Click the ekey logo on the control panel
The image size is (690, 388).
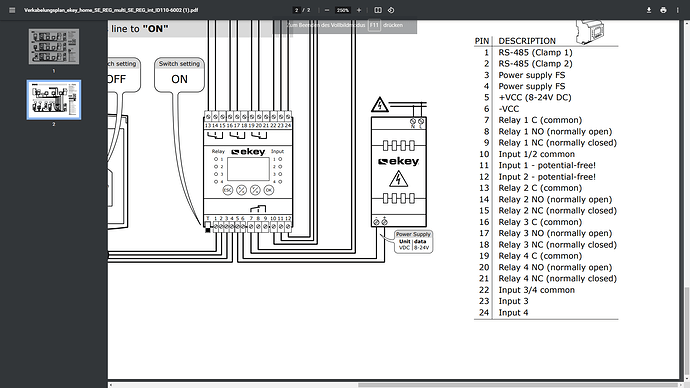click(x=248, y=152)
